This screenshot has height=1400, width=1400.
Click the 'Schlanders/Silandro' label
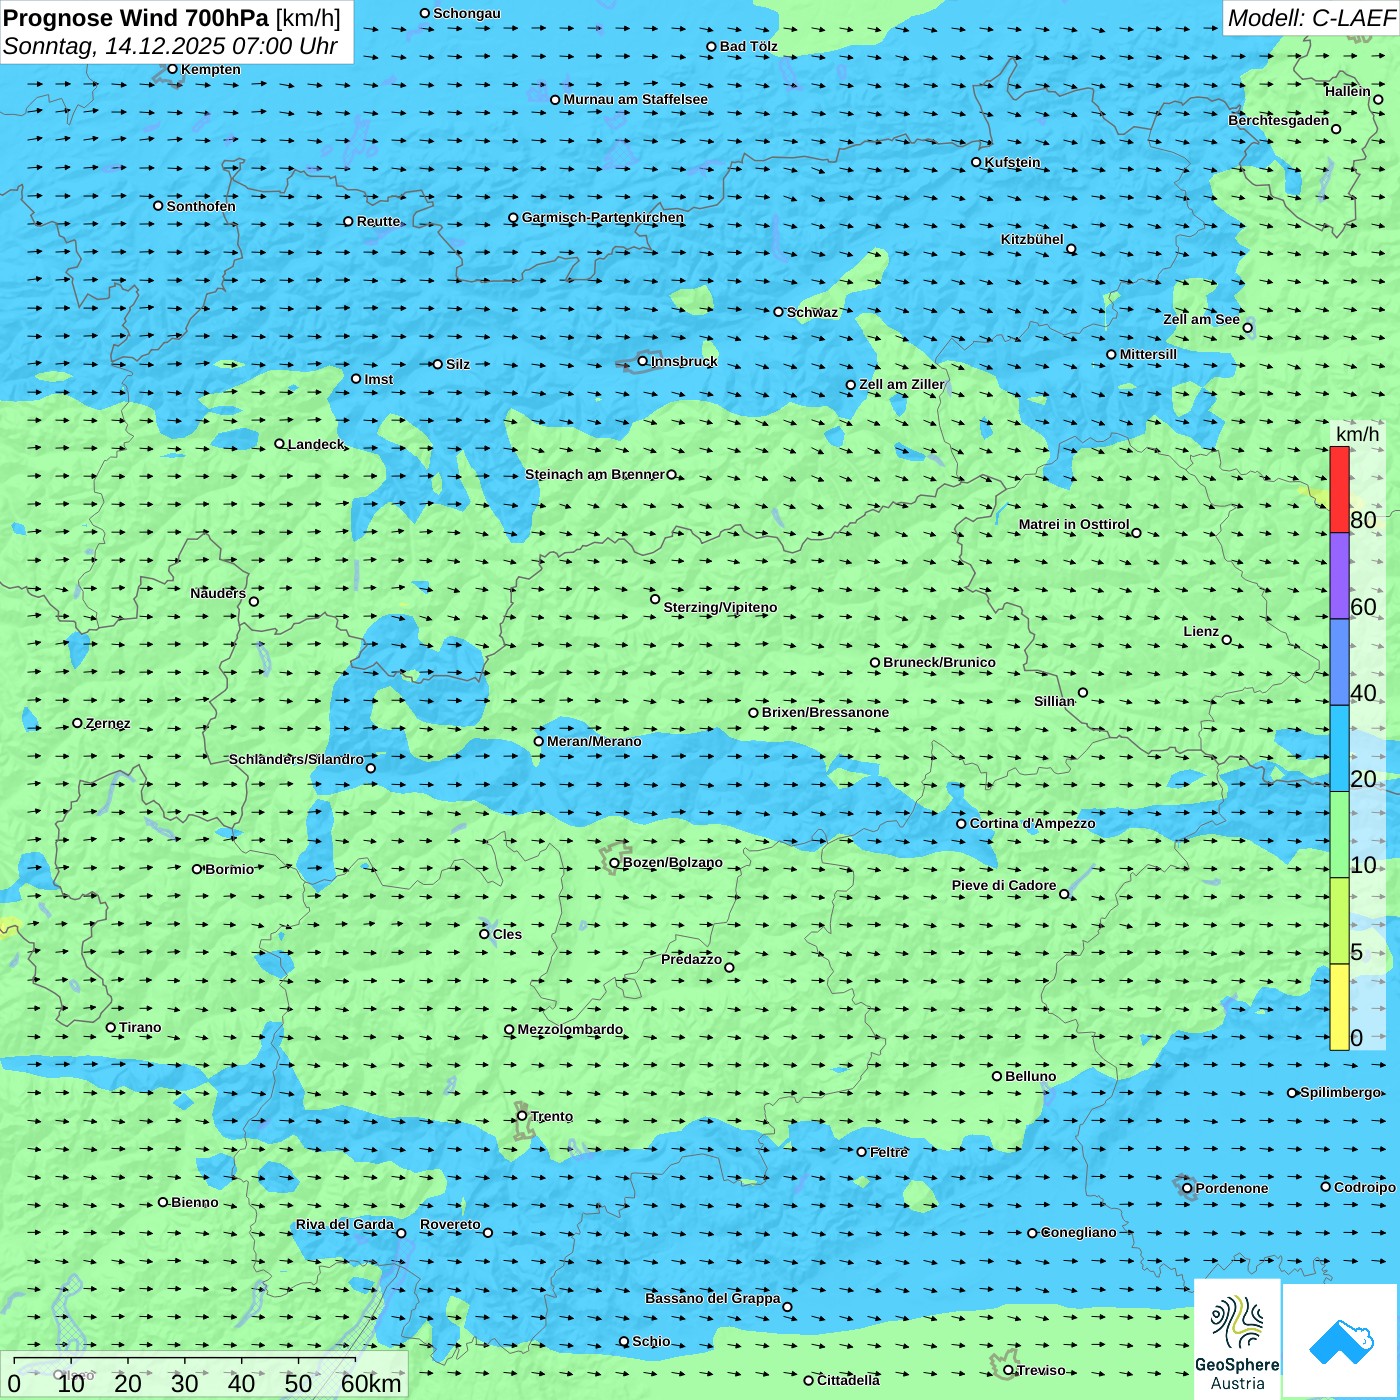click(x=296, y=759)
